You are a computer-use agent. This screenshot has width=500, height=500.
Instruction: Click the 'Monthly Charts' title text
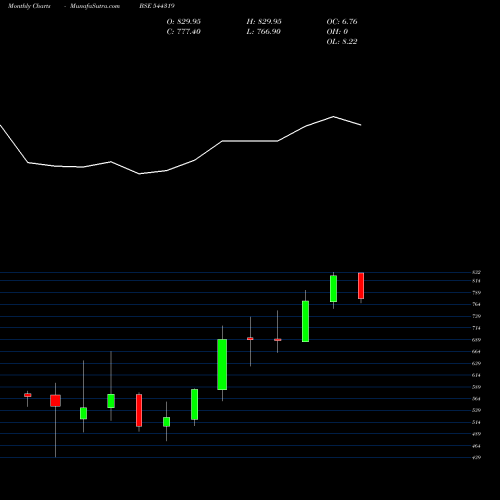pyautogui.click(x=29, y=6)
